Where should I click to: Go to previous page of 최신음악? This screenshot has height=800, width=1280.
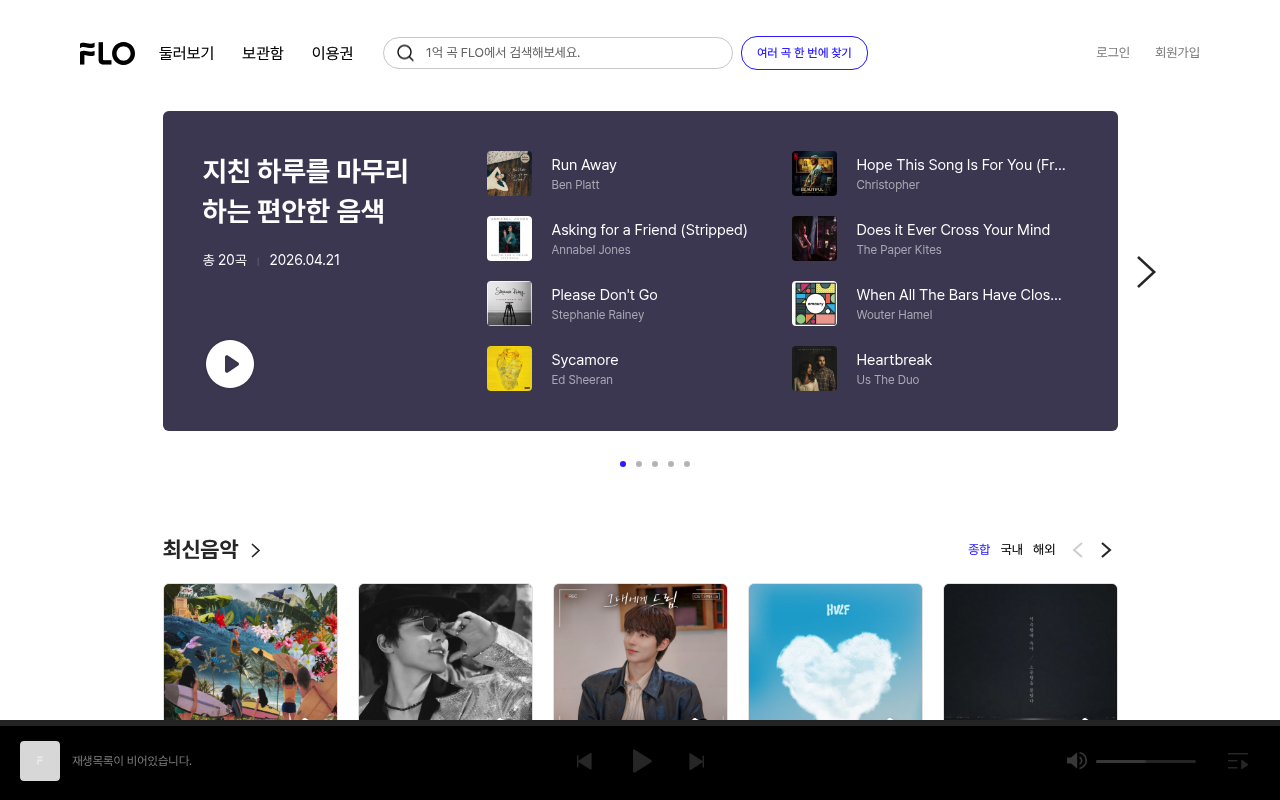pyautogui.click(x=1077, y=550)
